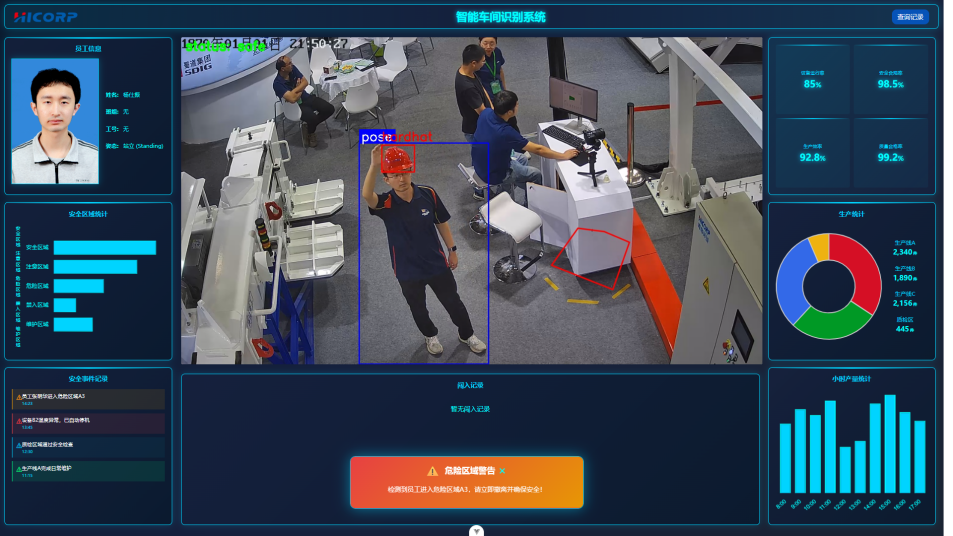Click the warning triangle icon in danger alert
Screen dimensions: 953x536
click(432, 471)
